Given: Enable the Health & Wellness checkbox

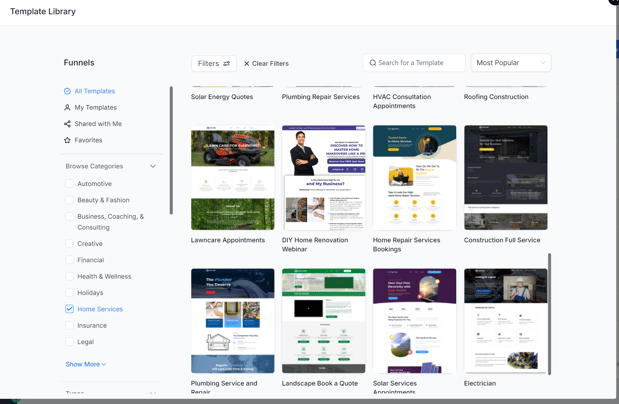Looking at the screenshot, I should (x=70, y=277).
